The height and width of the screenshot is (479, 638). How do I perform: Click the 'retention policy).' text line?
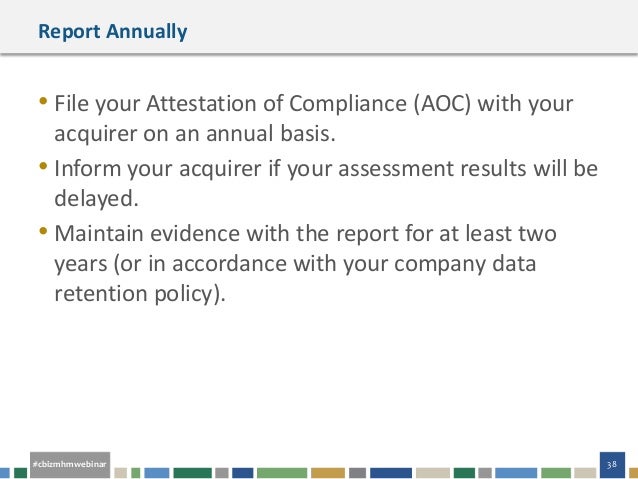(x=140, y=294)
